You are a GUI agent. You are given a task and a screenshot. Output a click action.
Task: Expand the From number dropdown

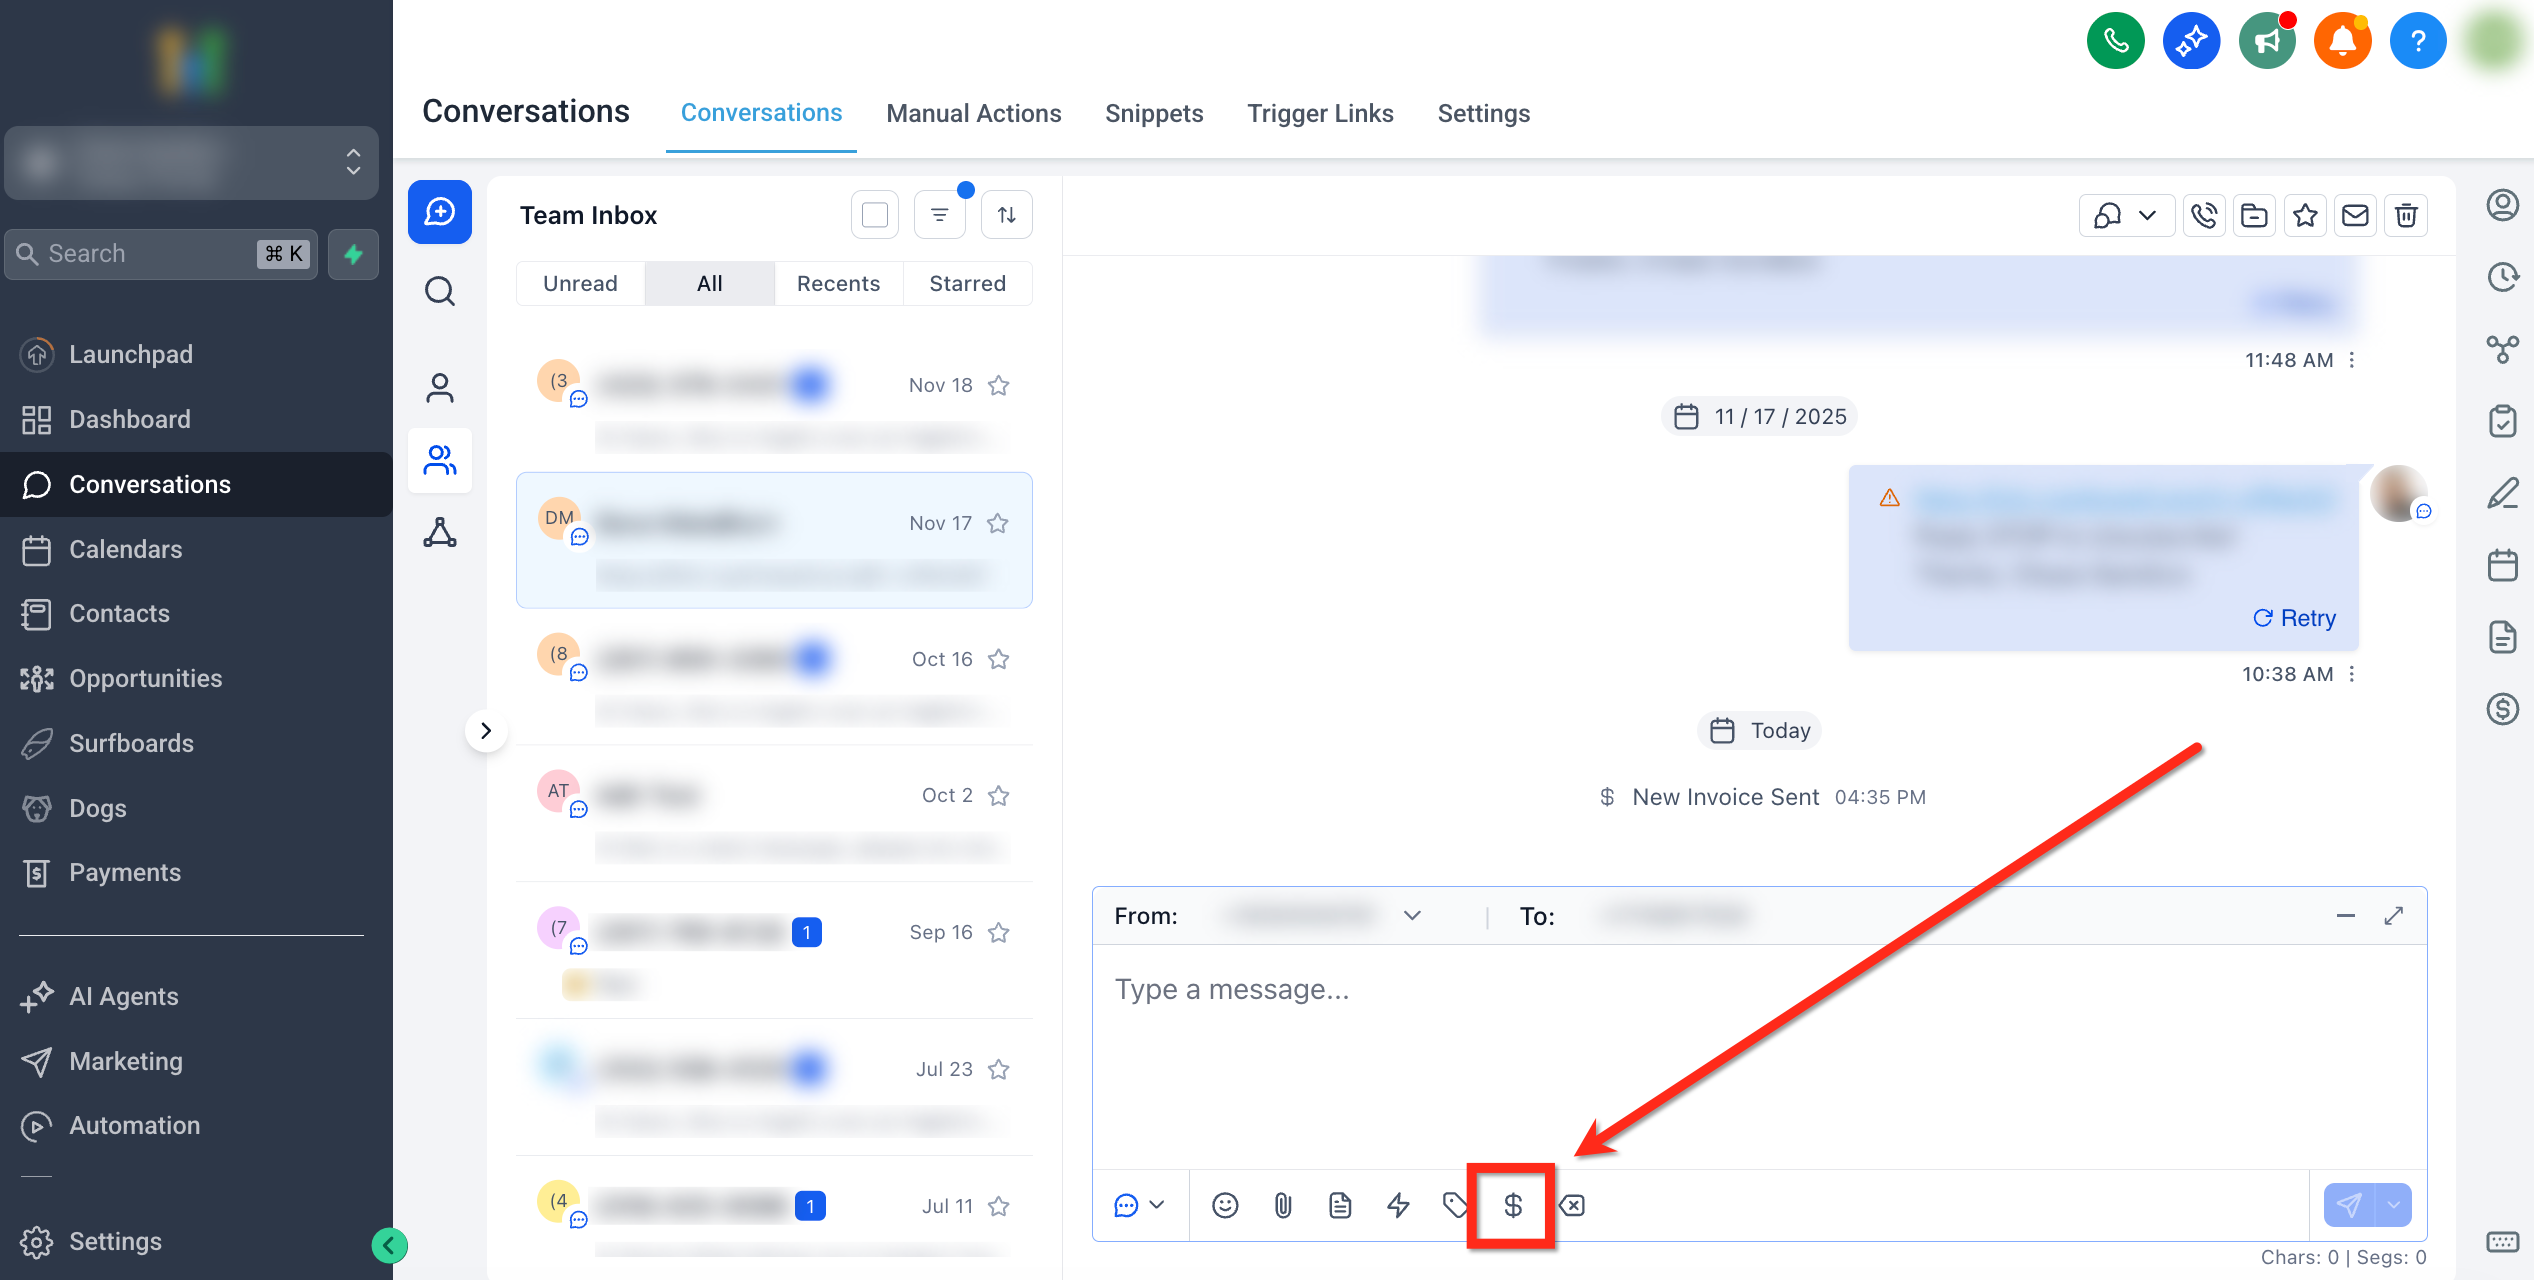tap(1411, 916)
